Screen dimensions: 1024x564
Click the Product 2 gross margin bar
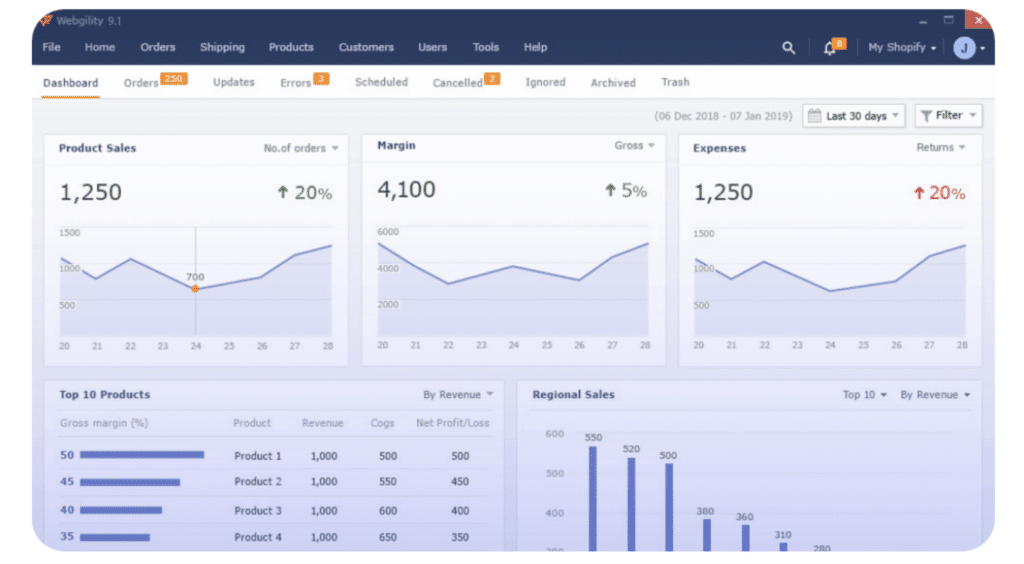pyautogui.click(x=130, y=482)
